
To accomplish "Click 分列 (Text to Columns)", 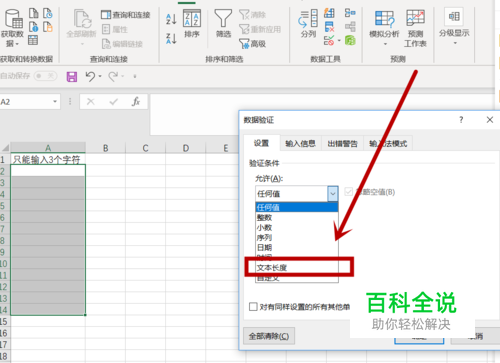I will (x=308, y=24).
